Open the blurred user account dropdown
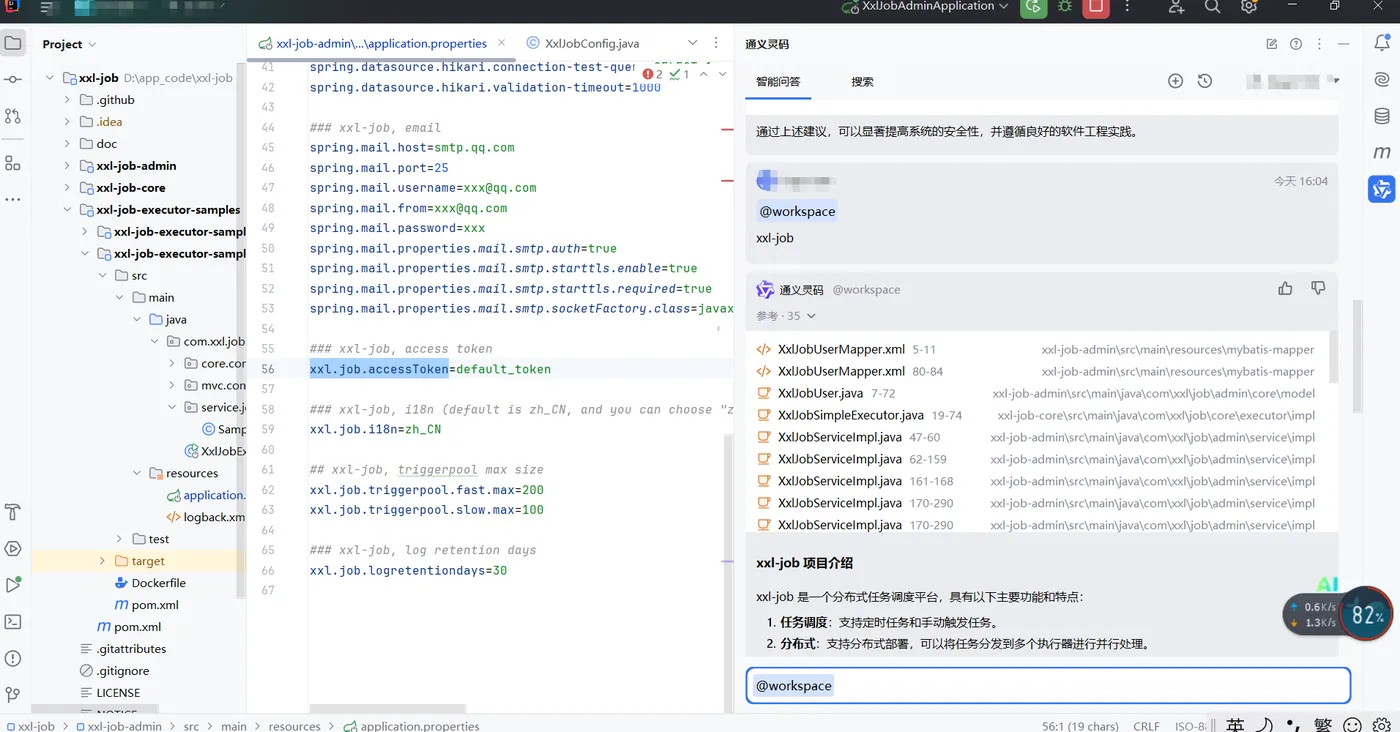The image size is (1400, 732). pos(1293,81)
